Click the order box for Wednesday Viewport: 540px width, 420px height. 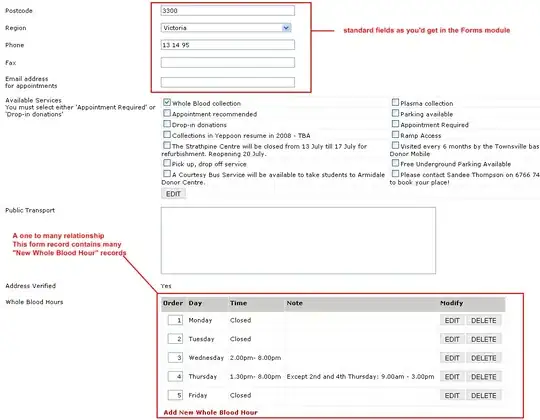coord(175,358)
